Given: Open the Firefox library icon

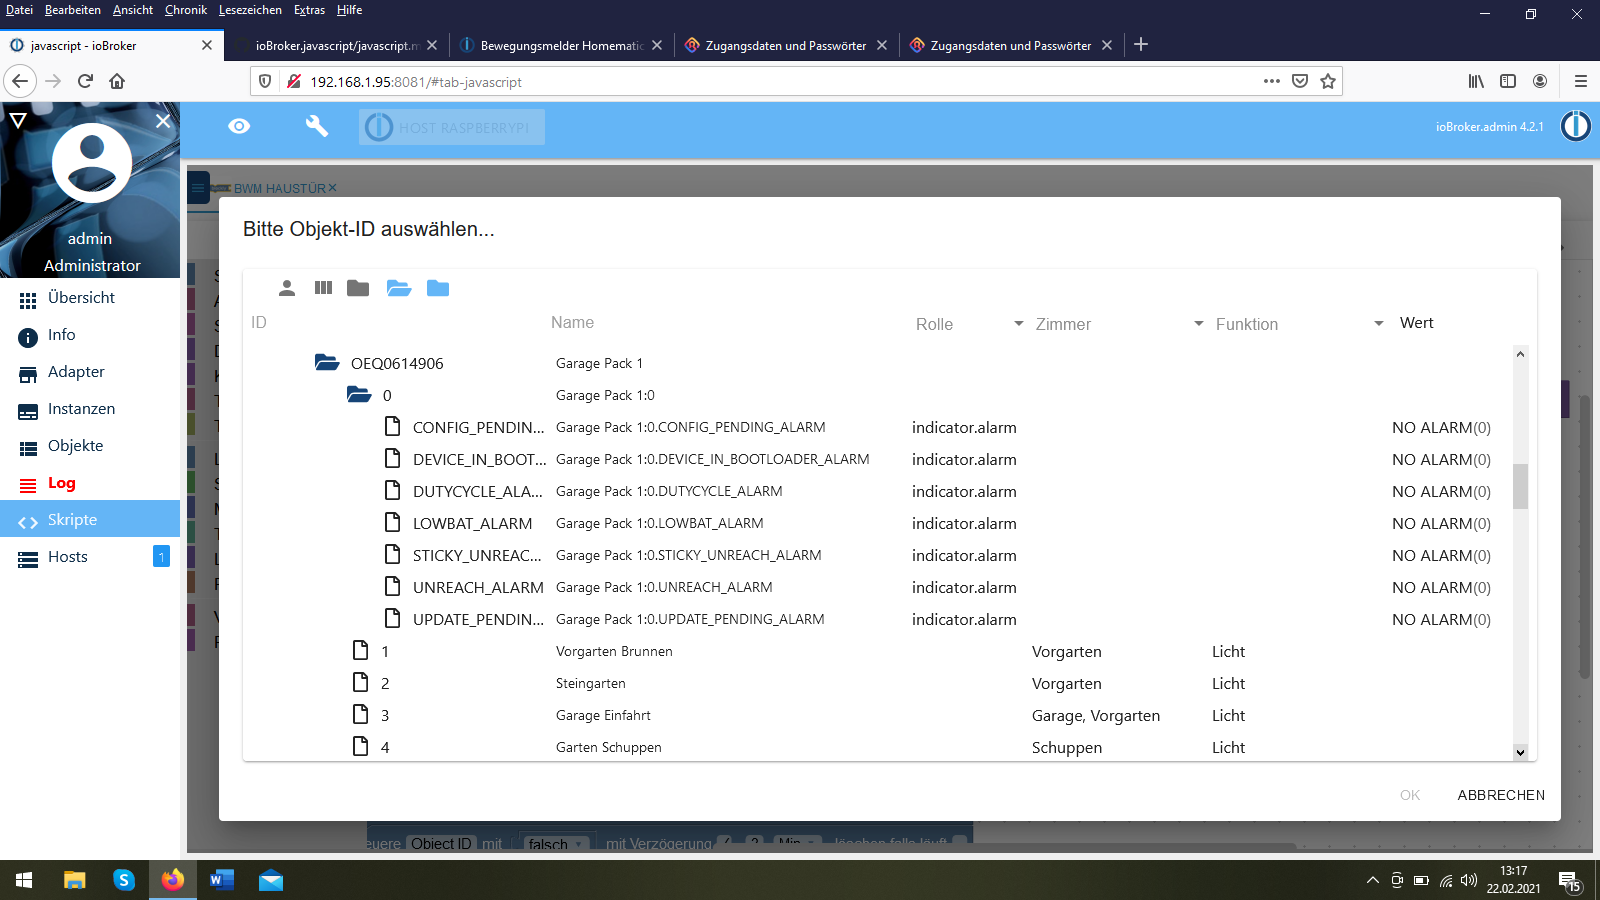Looking at the screenshot, I should [x=1476, y=81].
